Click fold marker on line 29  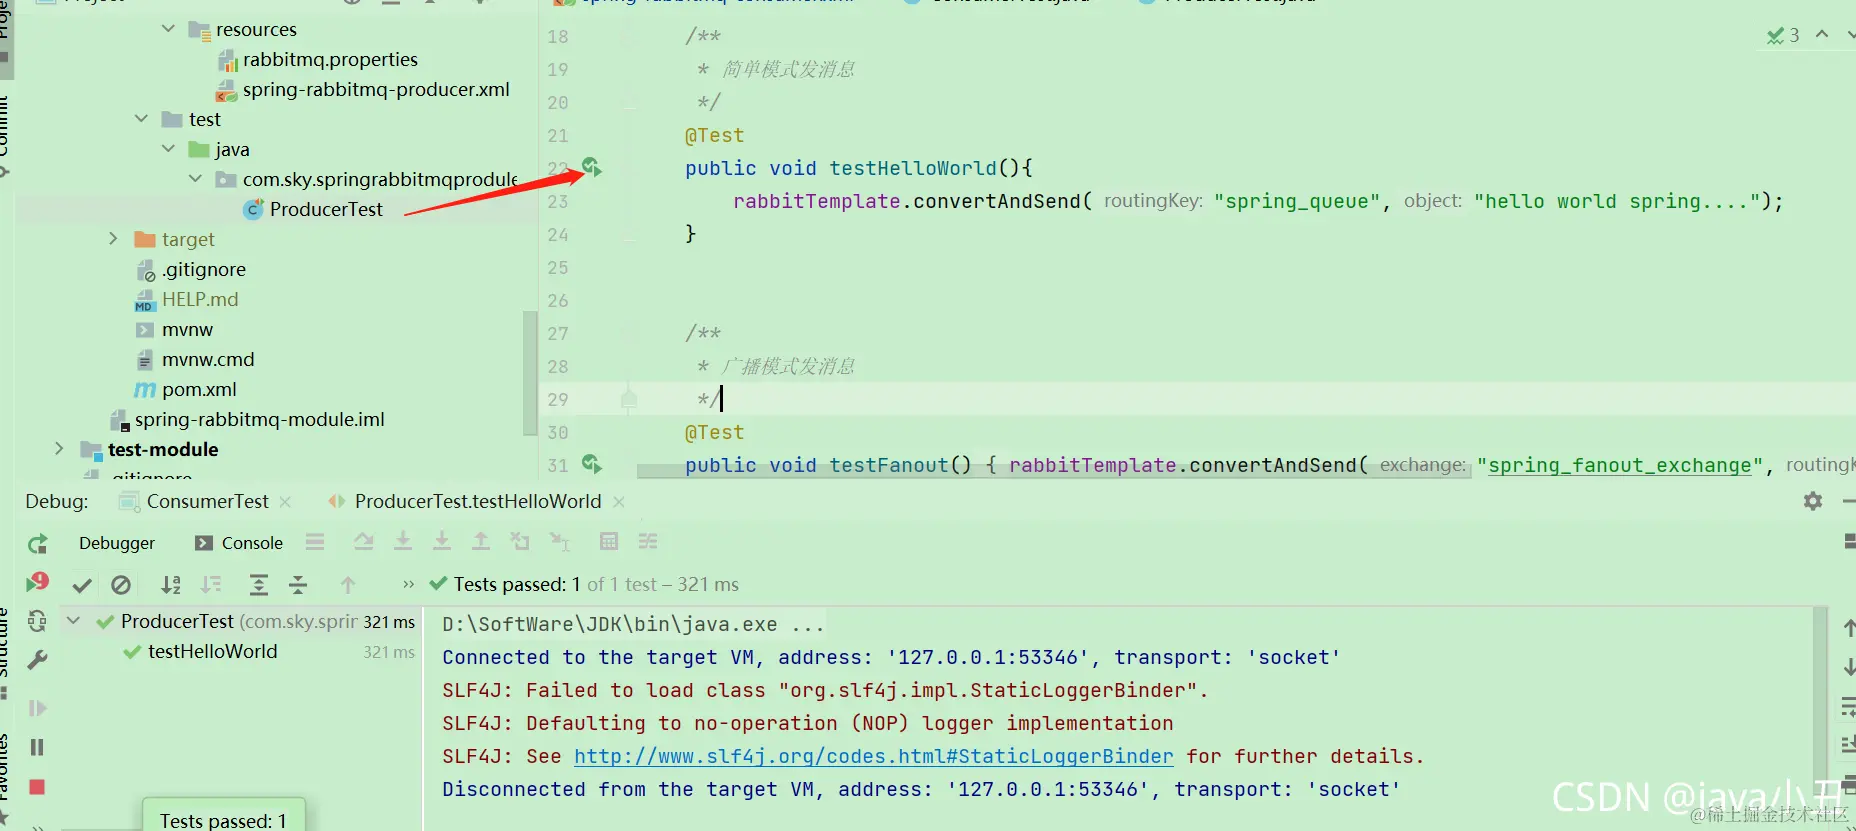629,399
